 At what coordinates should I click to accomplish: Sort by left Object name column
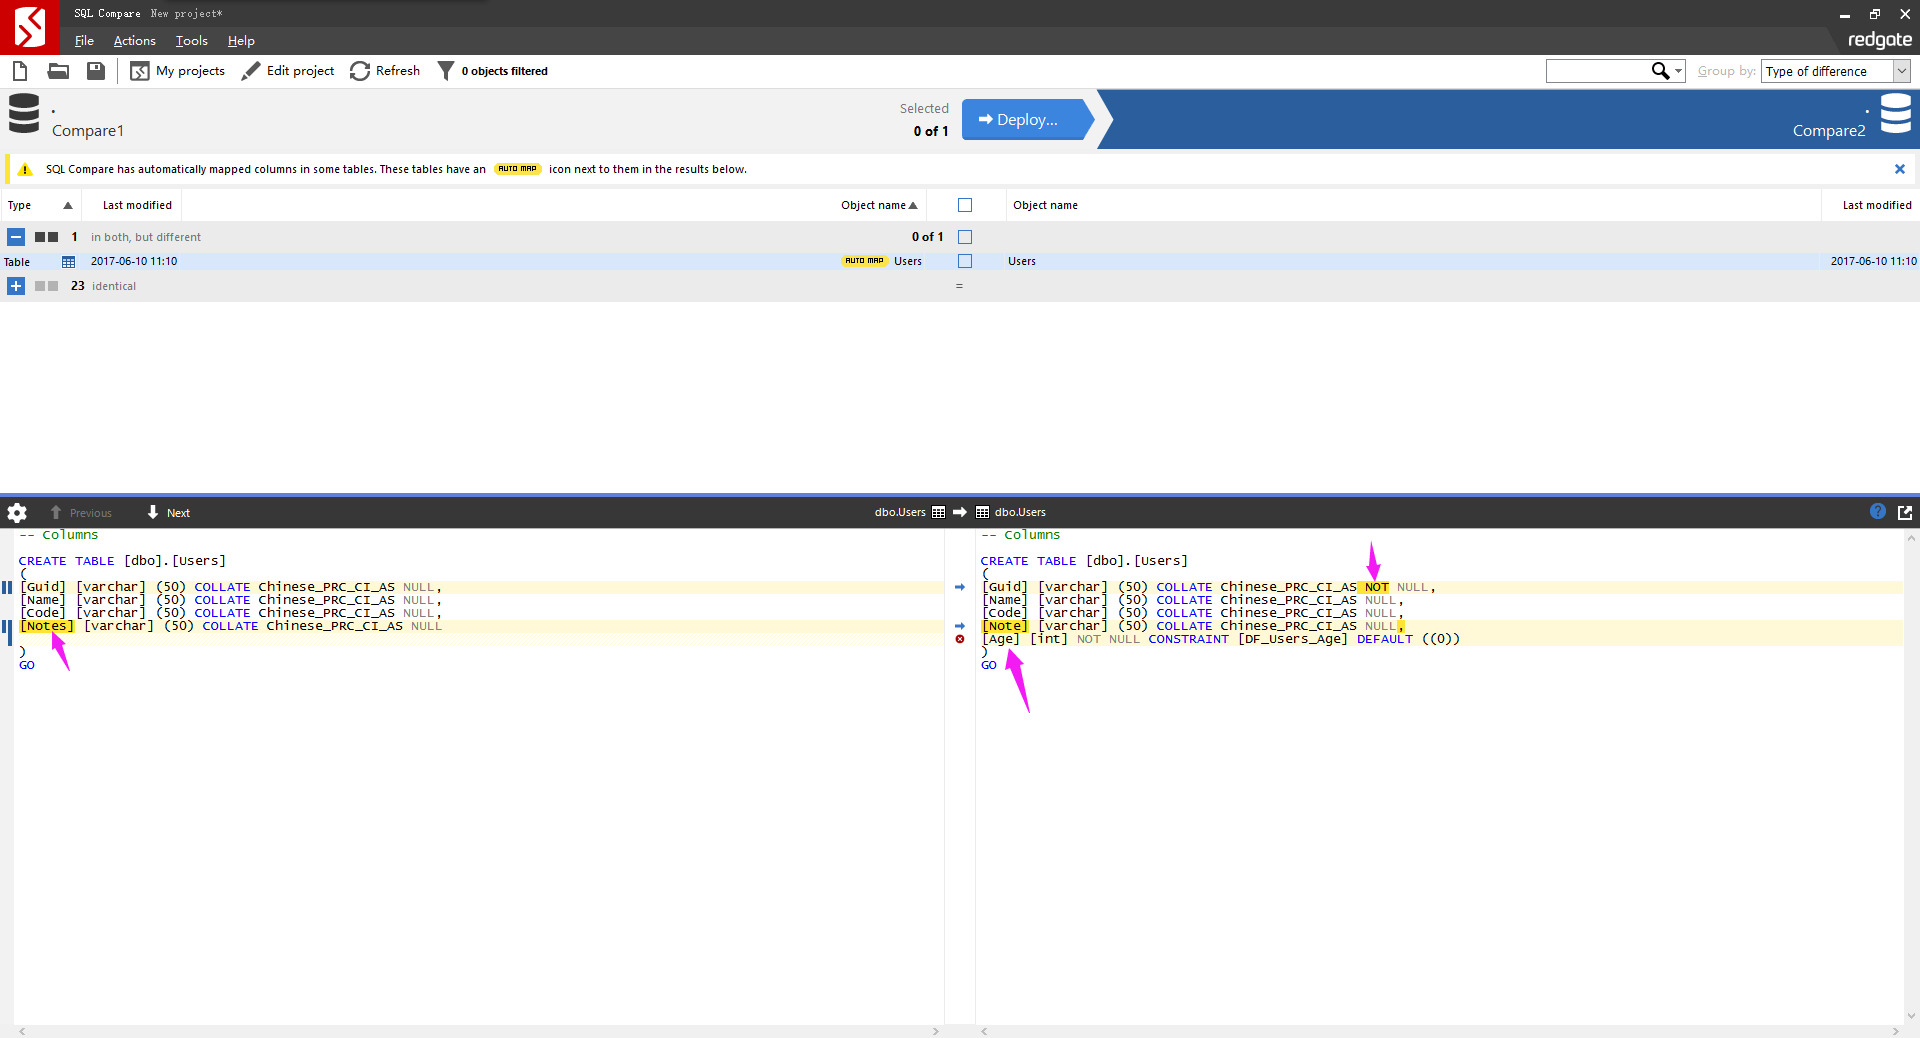tap(879, 205)
